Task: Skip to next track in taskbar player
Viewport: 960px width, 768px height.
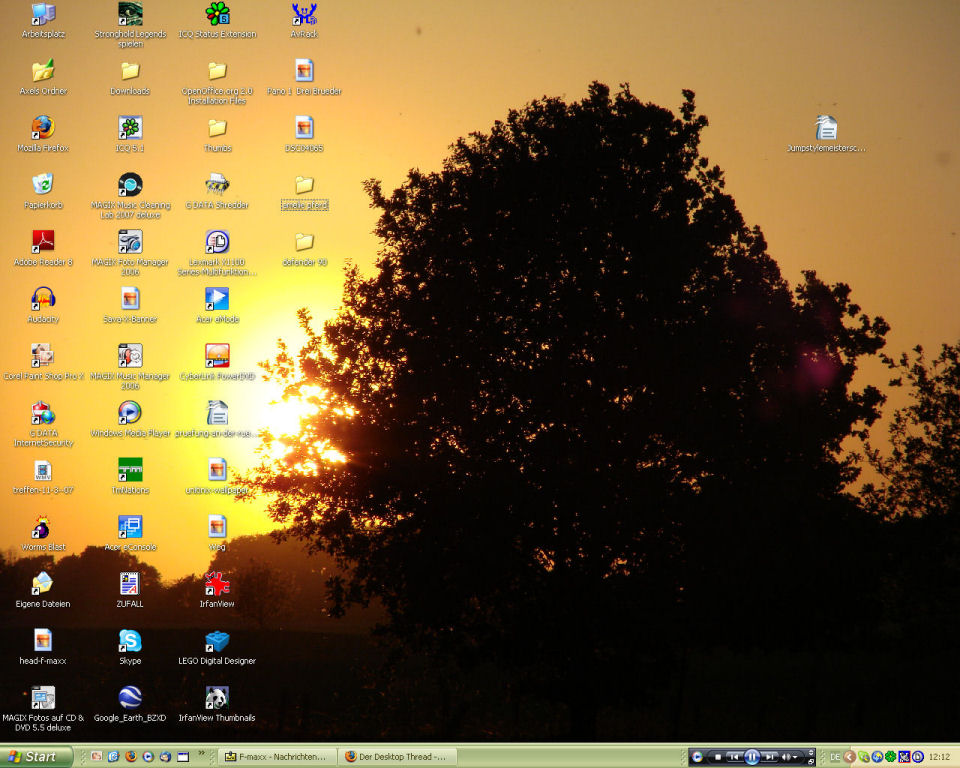Action: (770, 757)
